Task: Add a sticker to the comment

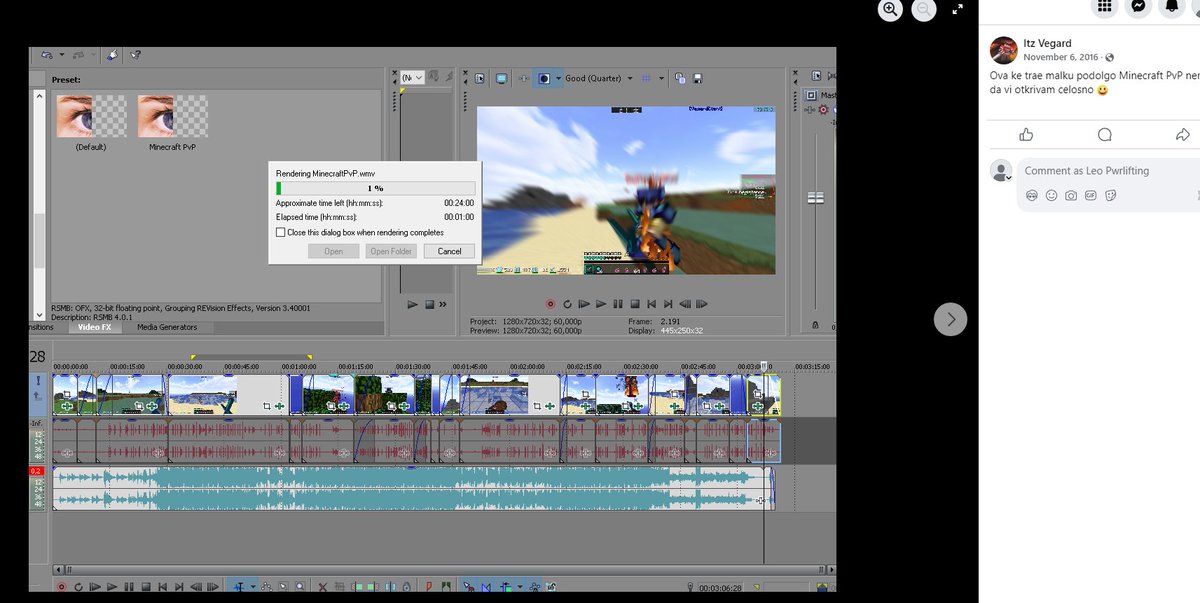Action: pyautogui.click(x=1111, y=196)
